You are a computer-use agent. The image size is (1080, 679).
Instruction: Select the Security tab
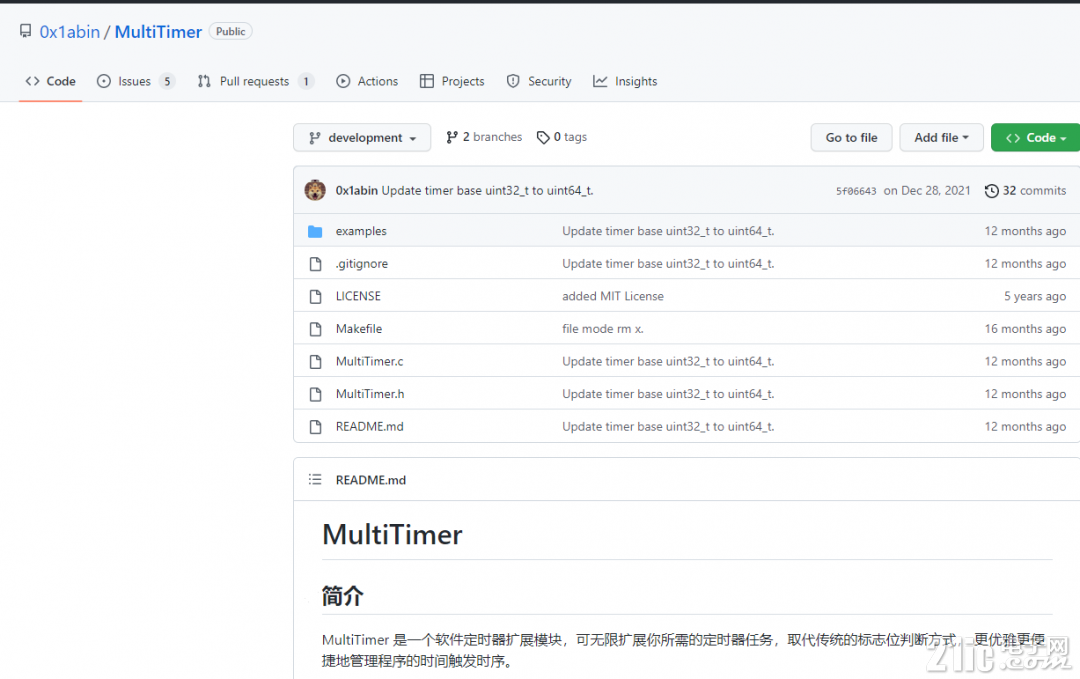(539, 81)
